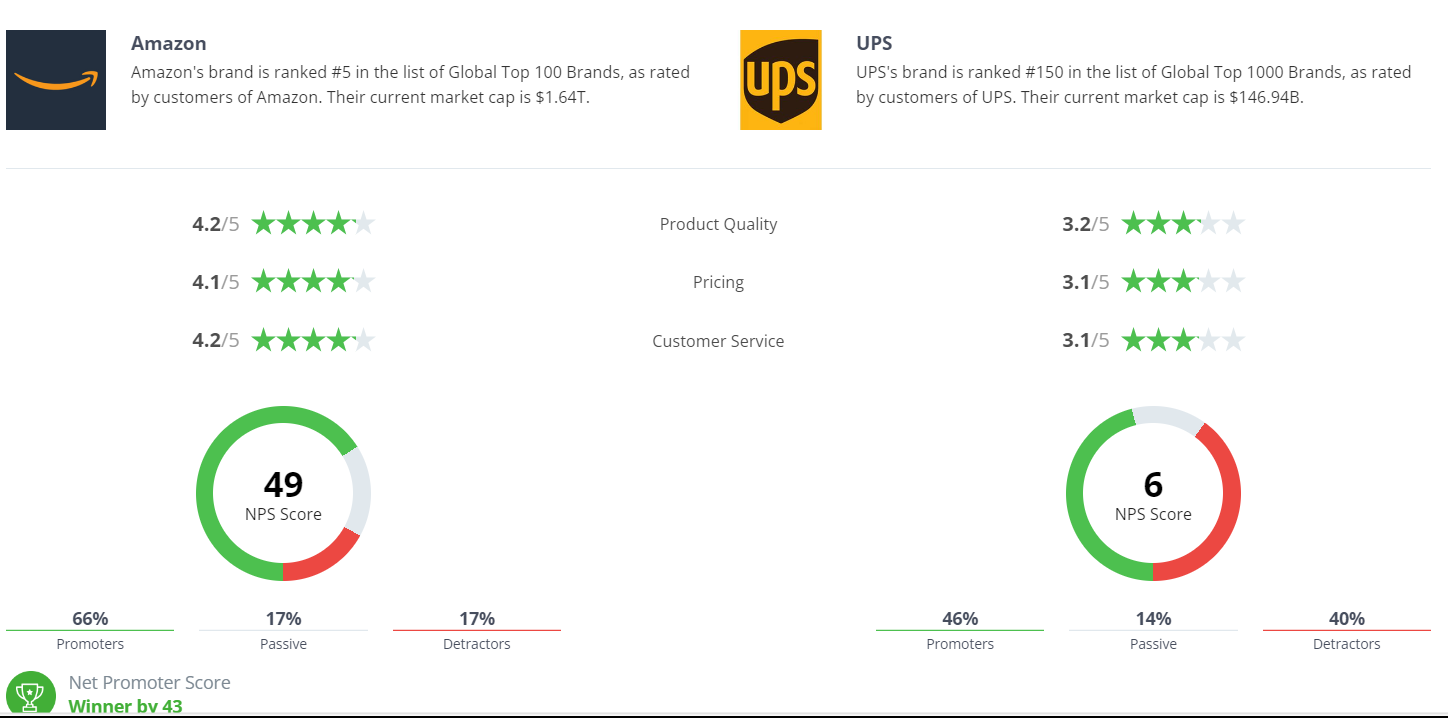1448x718 pixels.
Task: Select UPS's 46% Promoters green bar
Action: [x=960, y=630]
